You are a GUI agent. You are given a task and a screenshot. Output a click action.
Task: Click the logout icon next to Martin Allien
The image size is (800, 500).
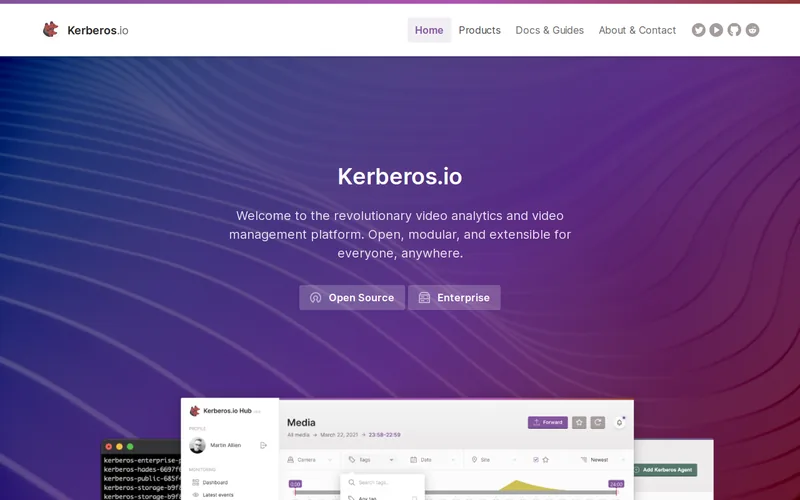263,445
